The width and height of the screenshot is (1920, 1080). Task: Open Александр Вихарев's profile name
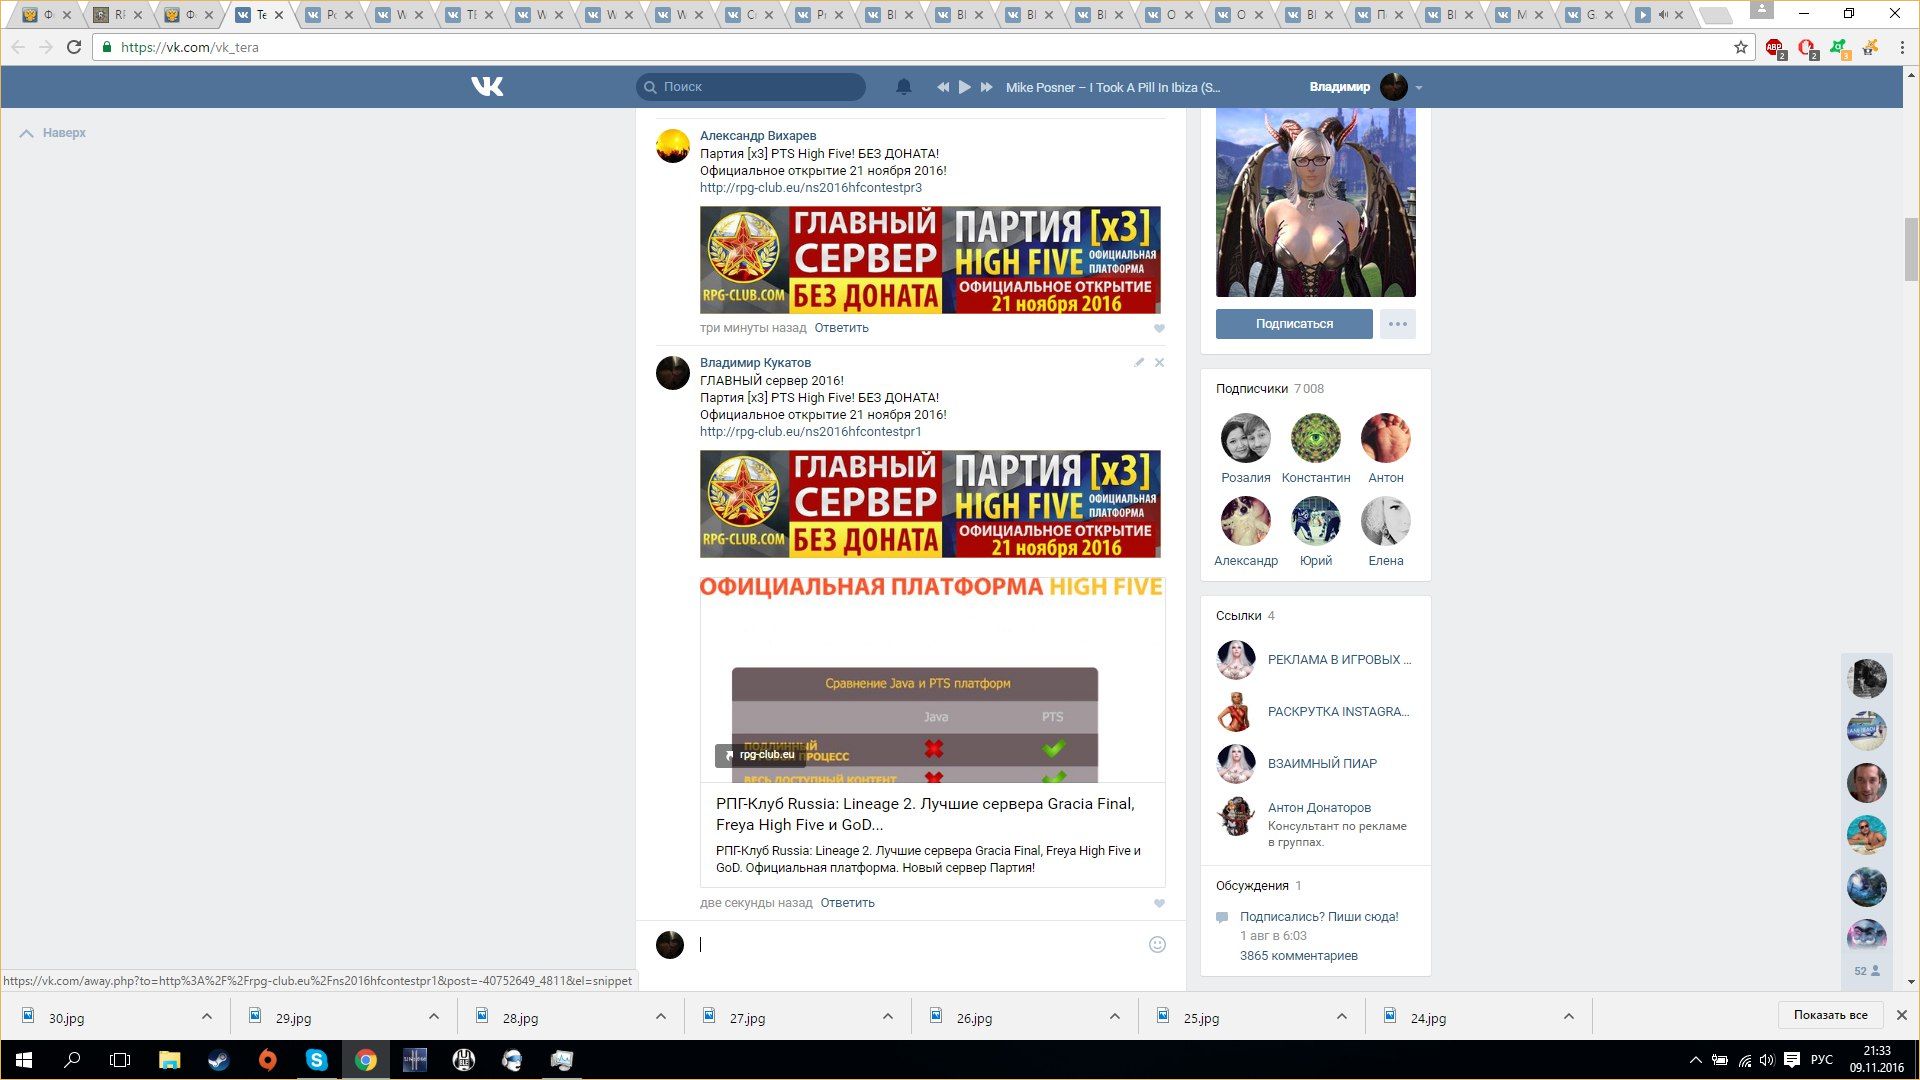pos(757,135)
